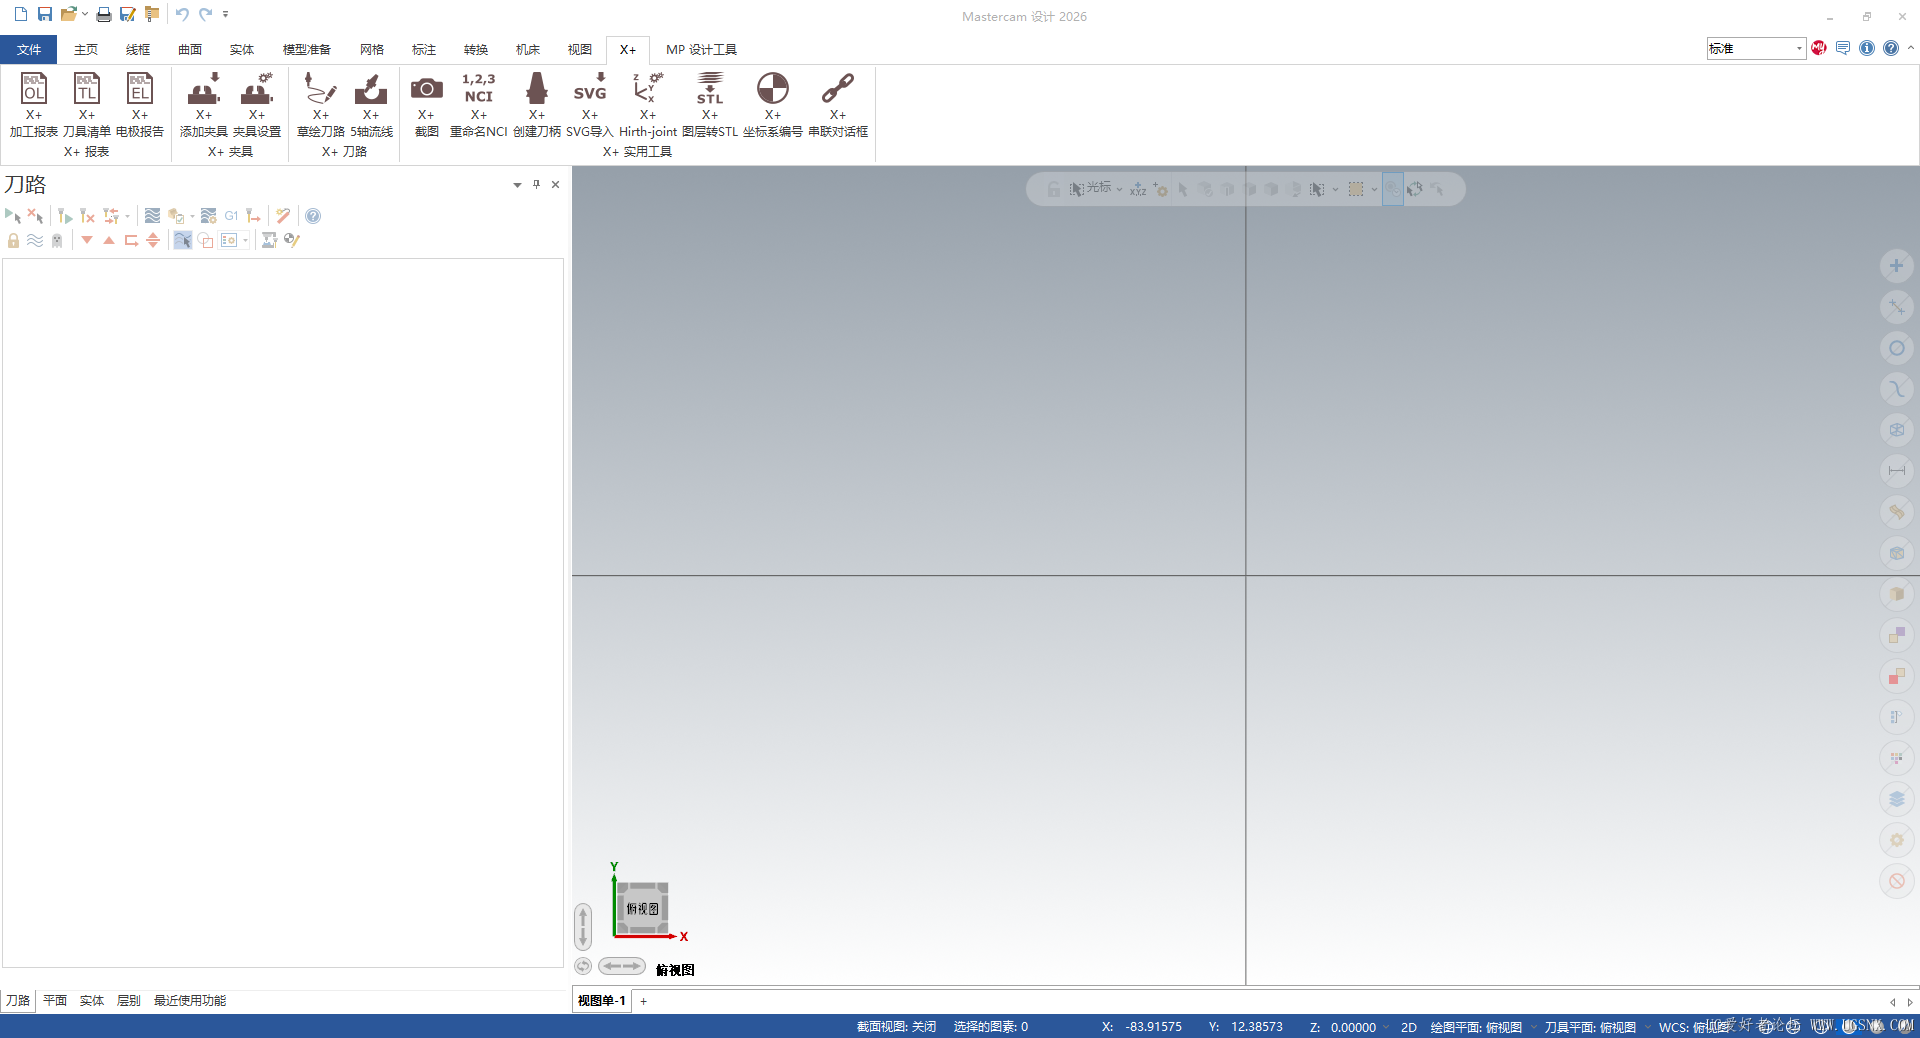Take a screenshot with X+ 截图
This screenshot has height=1038, width=1920.
click(426, 104)
